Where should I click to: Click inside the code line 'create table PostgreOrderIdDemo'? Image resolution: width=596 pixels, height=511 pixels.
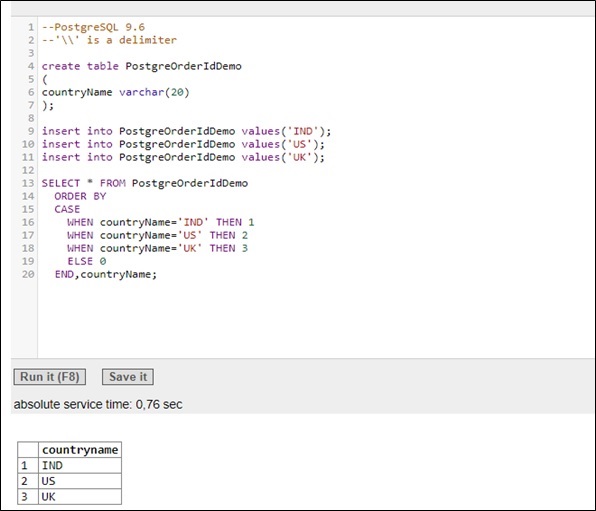point(141,66)
